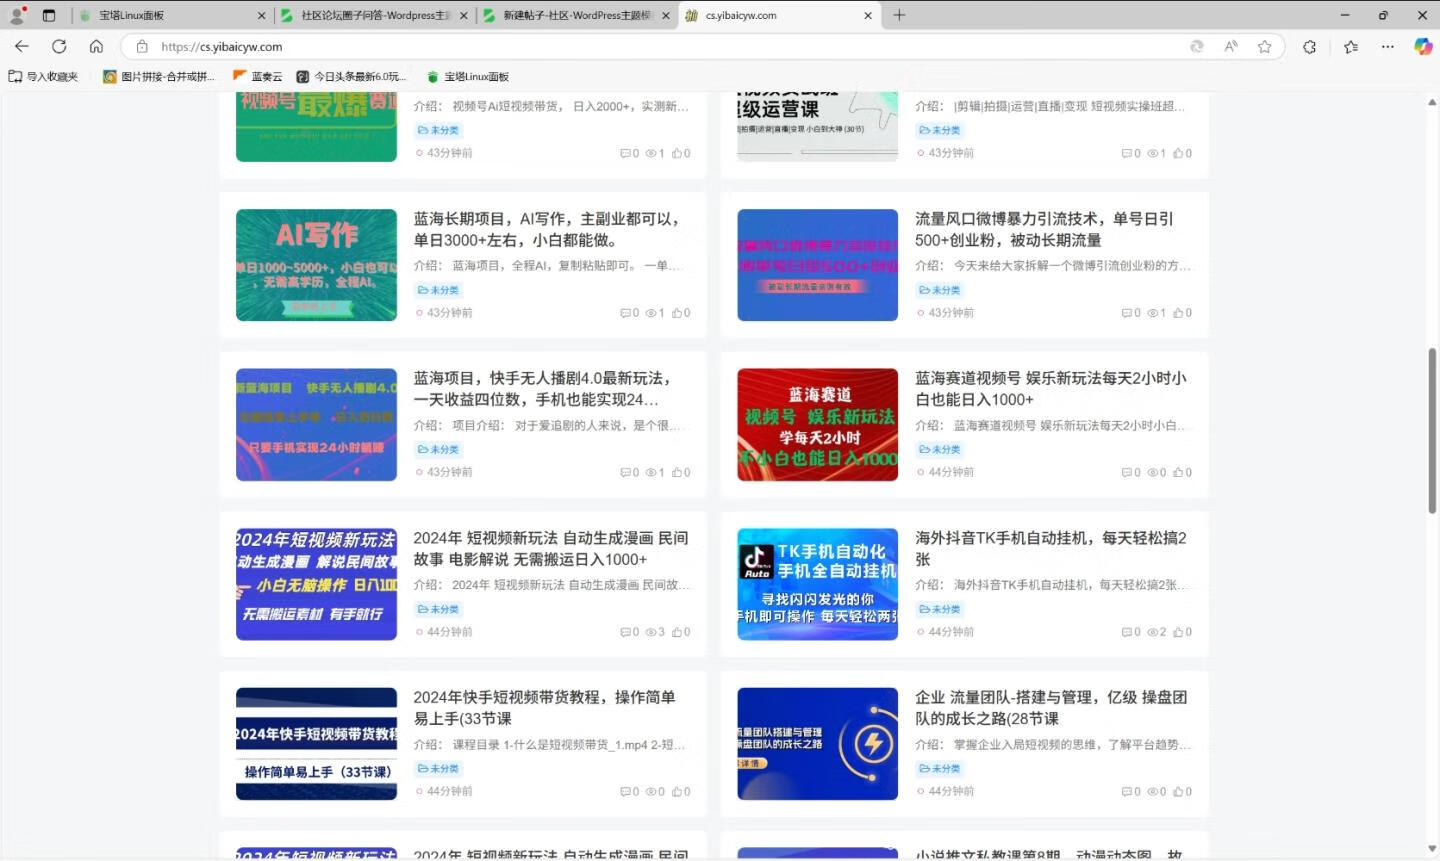Open the 蓝奏云 bookmark
Viewport: 1440px width, 861px height.
click(x=262, y=76)
